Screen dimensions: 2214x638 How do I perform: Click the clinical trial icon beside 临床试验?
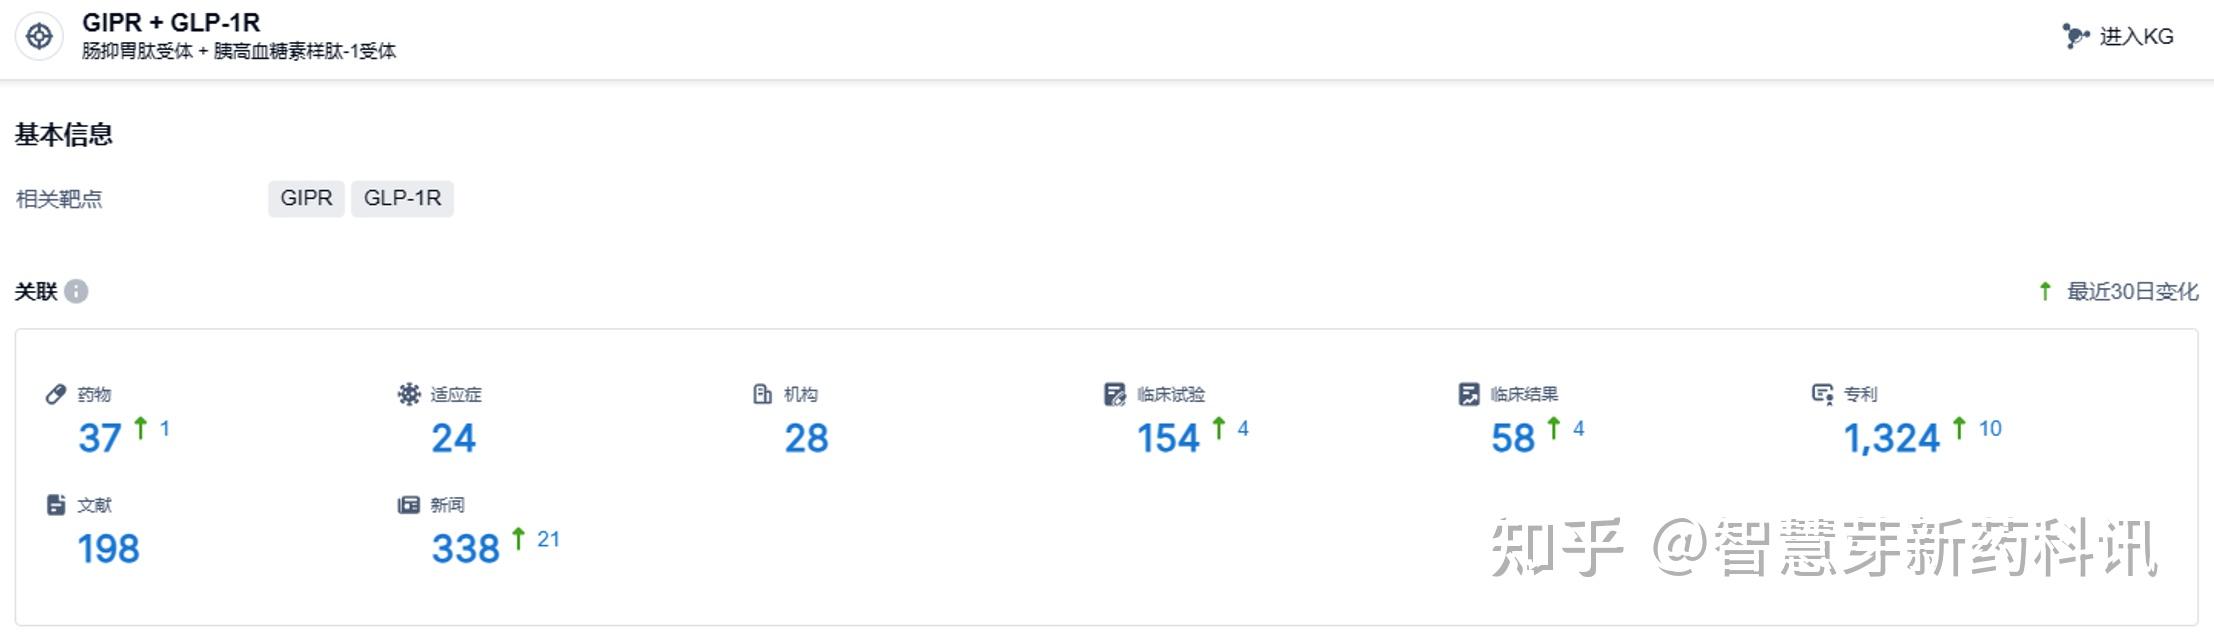pyautogui.click(x=1114, y=394)
